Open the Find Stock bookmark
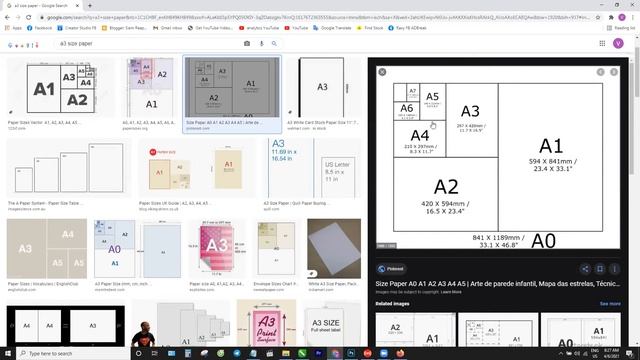Image resolution: width=640 pixels, height=360 pixels. point(370,28)
